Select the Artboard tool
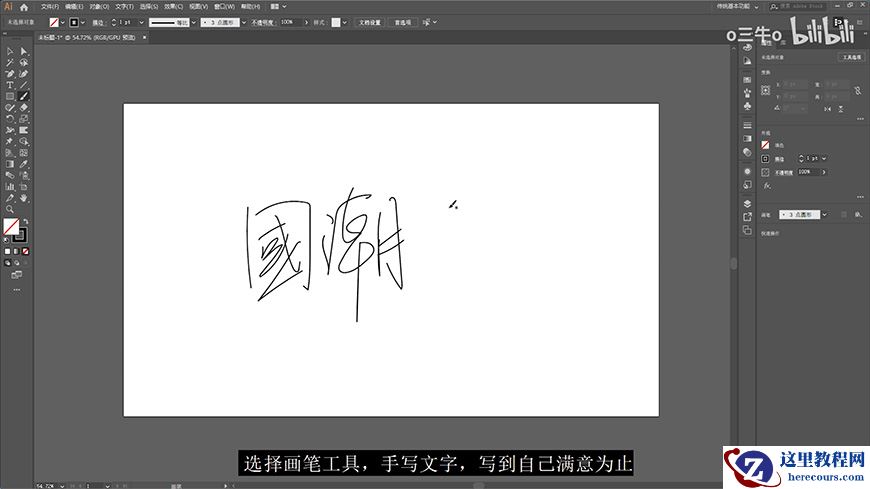 point(23,187)
